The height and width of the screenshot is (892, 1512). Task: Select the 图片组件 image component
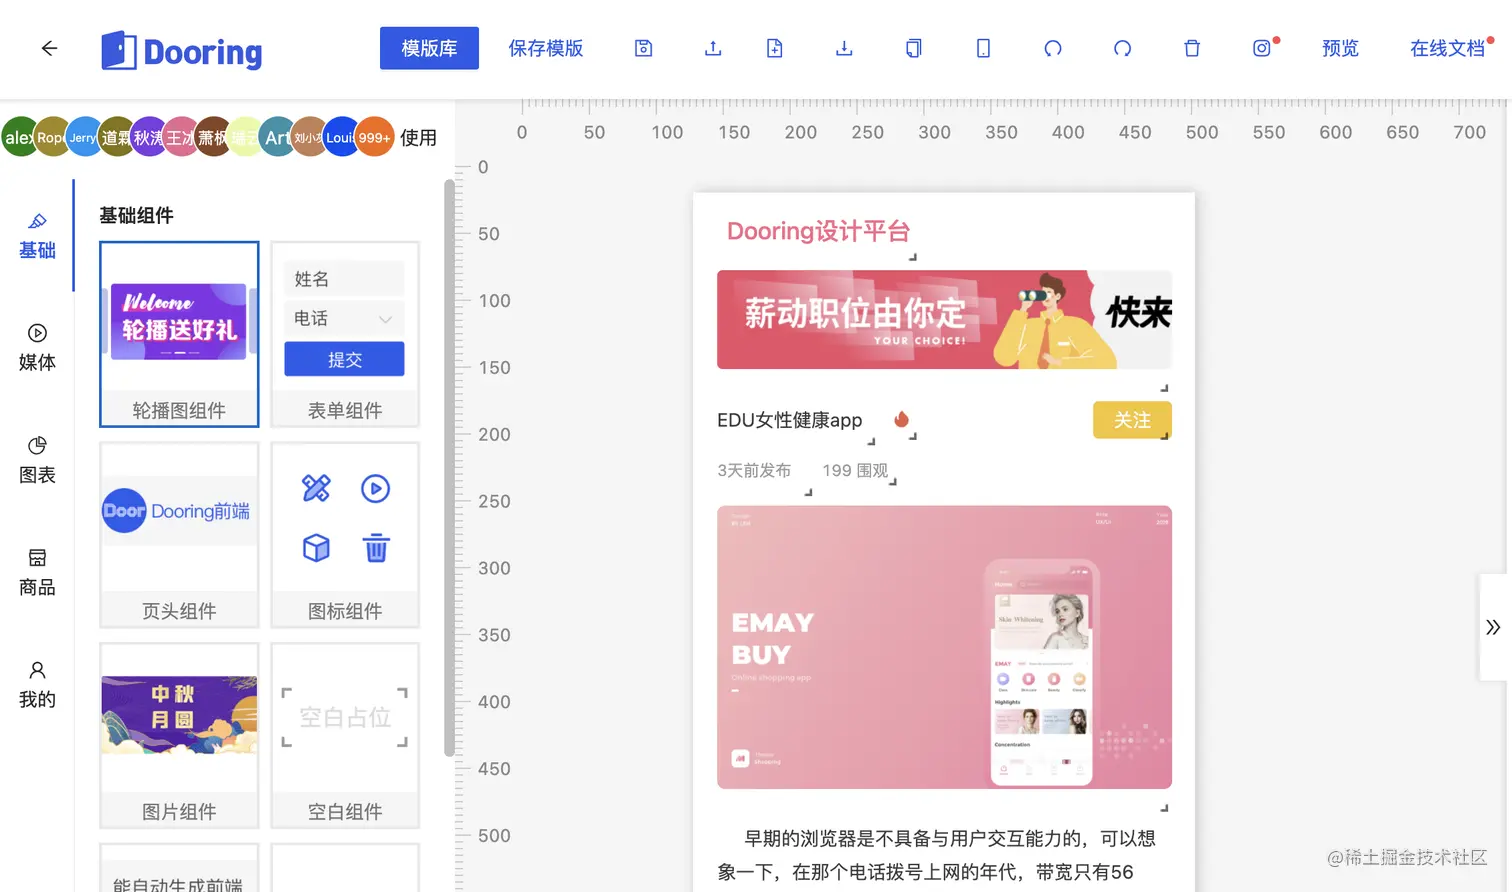(179, 735)
